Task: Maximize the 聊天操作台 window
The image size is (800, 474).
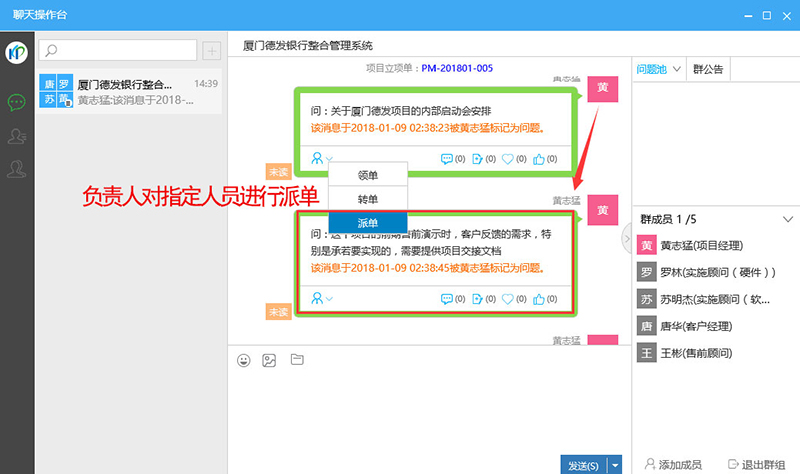Action: pyautogui.click(x=767, y=16)
